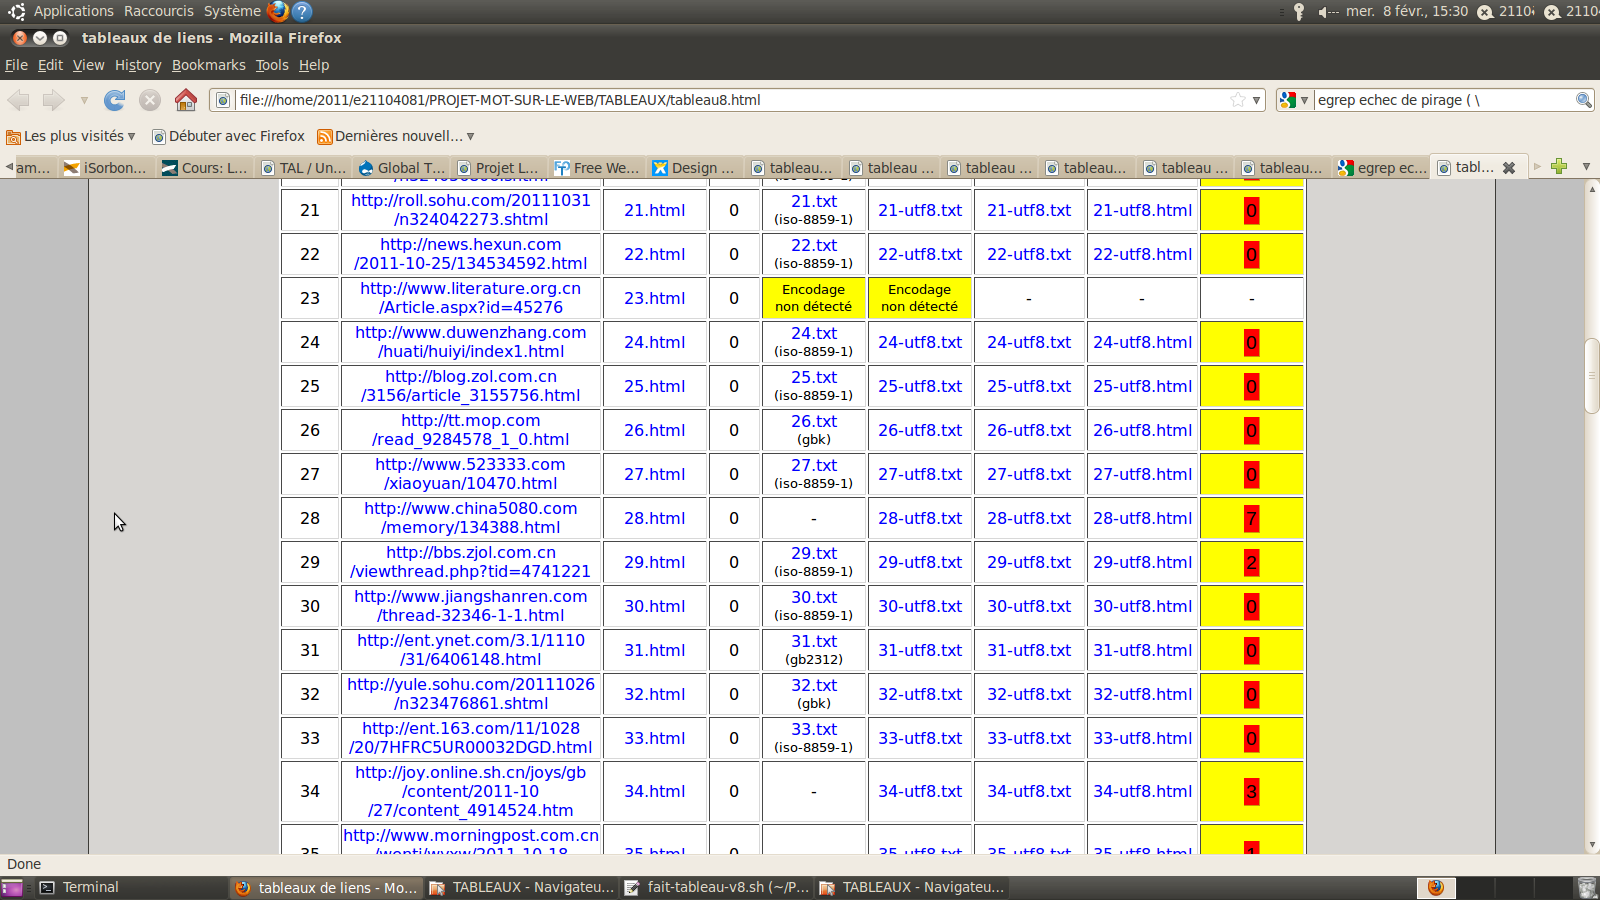Click the volume icon in system tray

click(1327, 12)
